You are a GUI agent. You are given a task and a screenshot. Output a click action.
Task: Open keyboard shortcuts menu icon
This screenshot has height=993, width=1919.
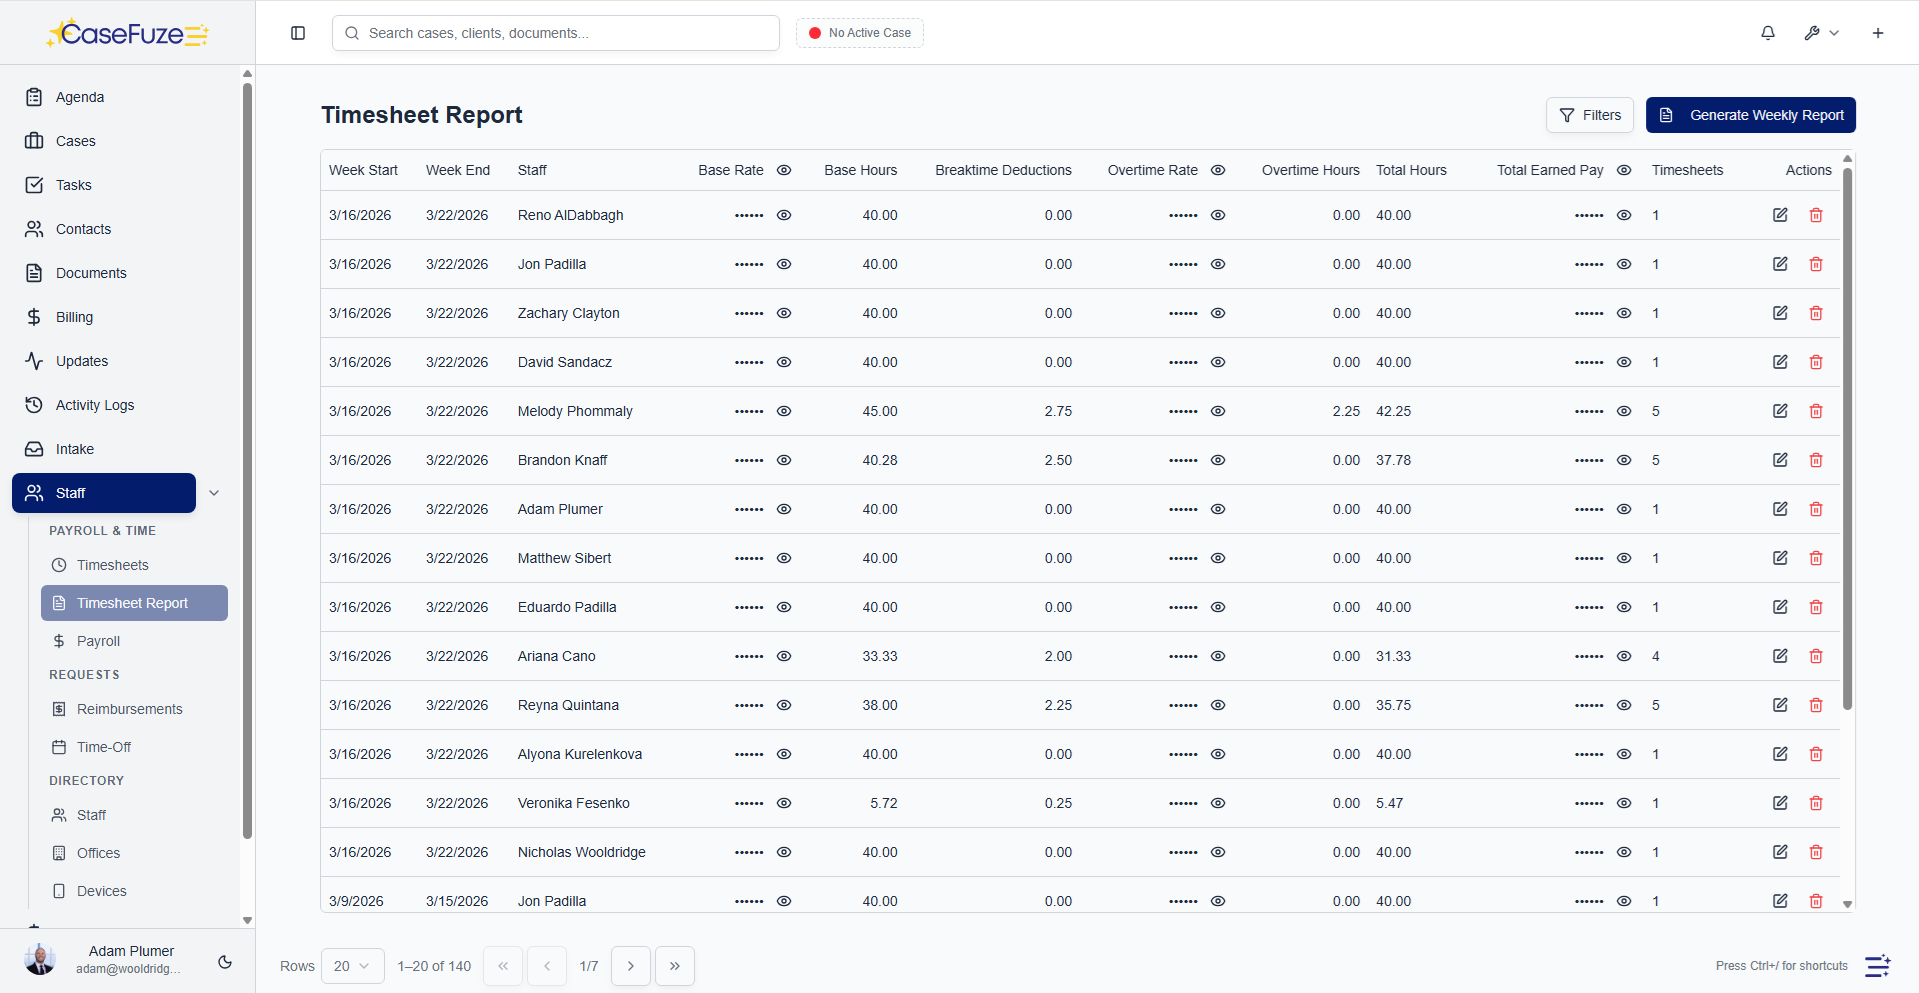pyautogui.click(x=1877, y=966)
